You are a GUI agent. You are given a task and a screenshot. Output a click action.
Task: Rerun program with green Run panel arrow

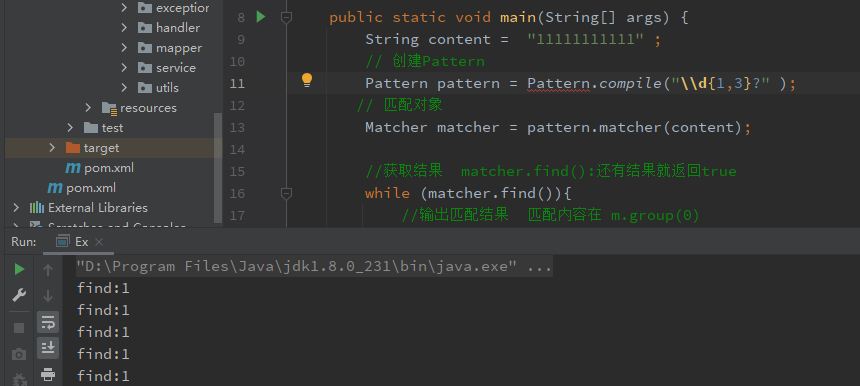pos(19,269)
